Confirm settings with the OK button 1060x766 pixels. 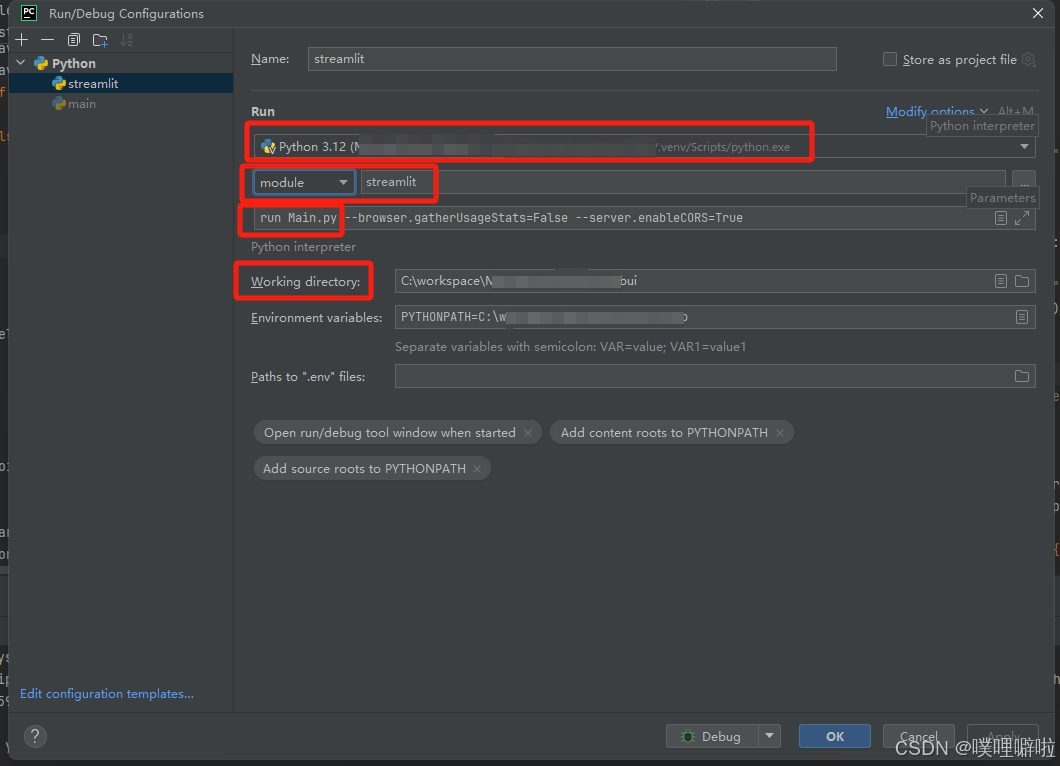click(834, 736)
